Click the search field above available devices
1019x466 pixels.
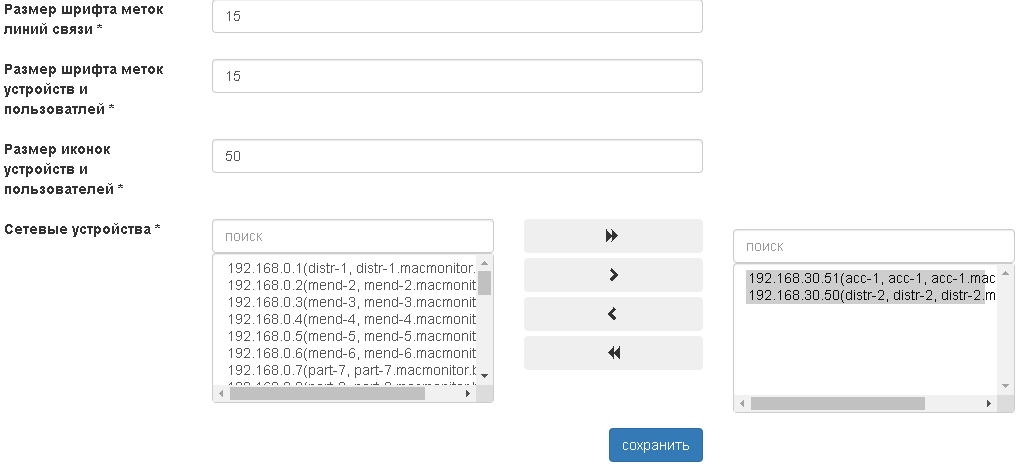click(x=352, y=236)
